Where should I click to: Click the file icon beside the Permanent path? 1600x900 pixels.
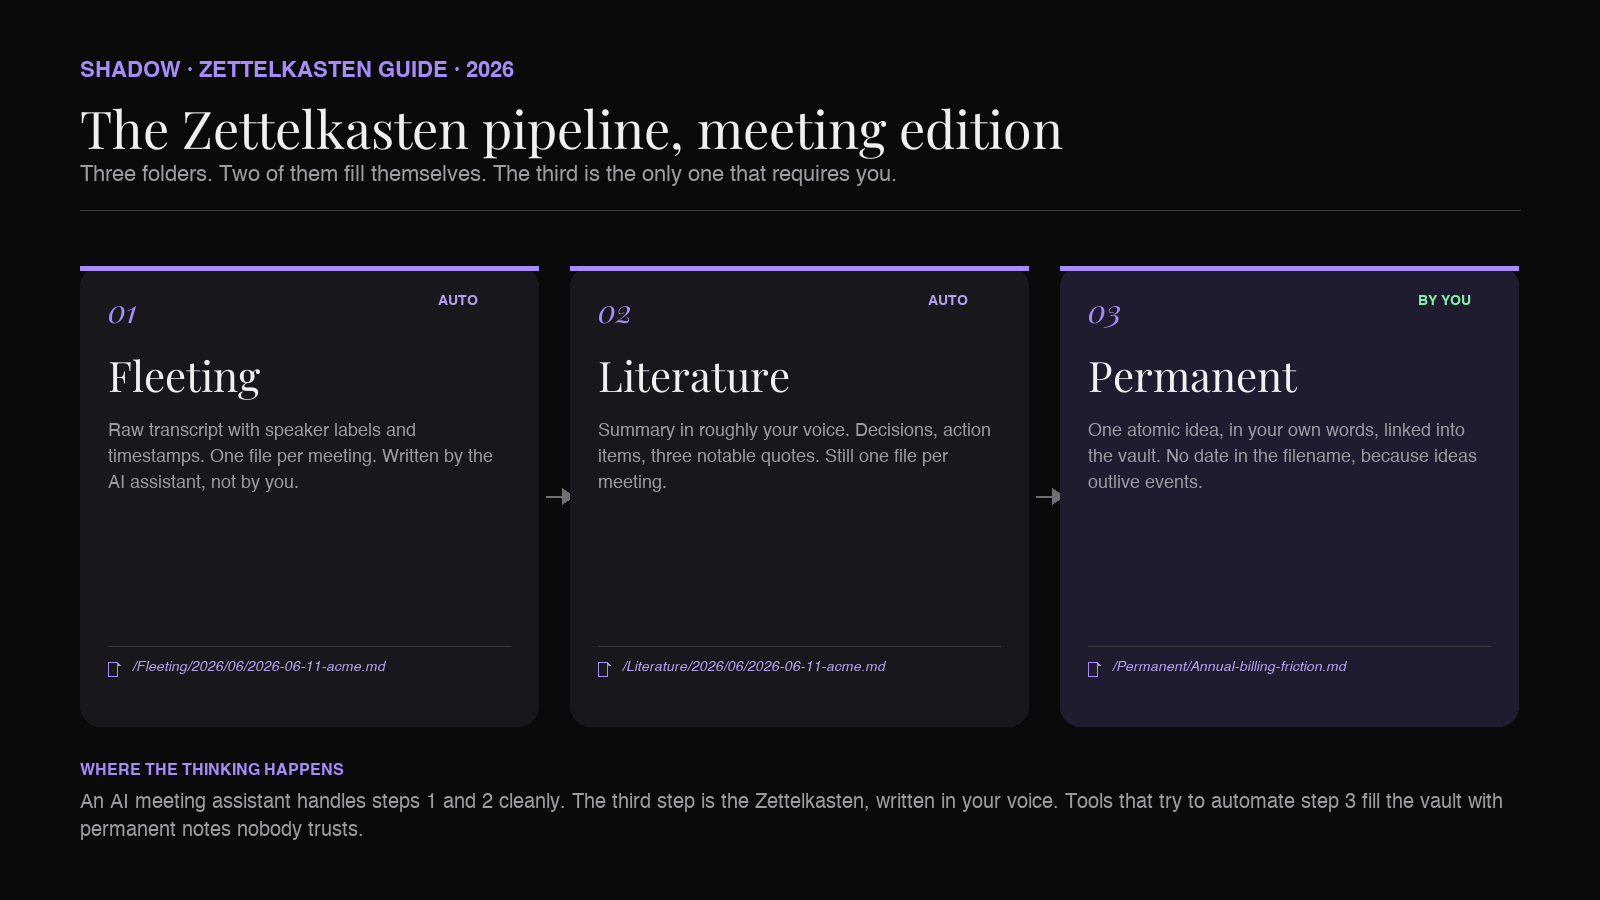1094,669
